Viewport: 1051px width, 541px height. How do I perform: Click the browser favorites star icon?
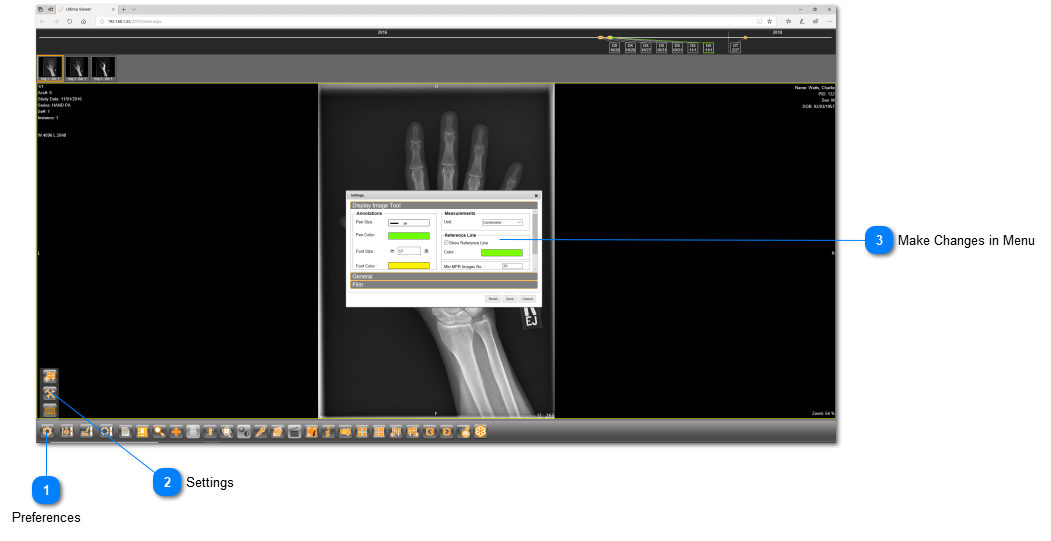(x=769, y=21)
